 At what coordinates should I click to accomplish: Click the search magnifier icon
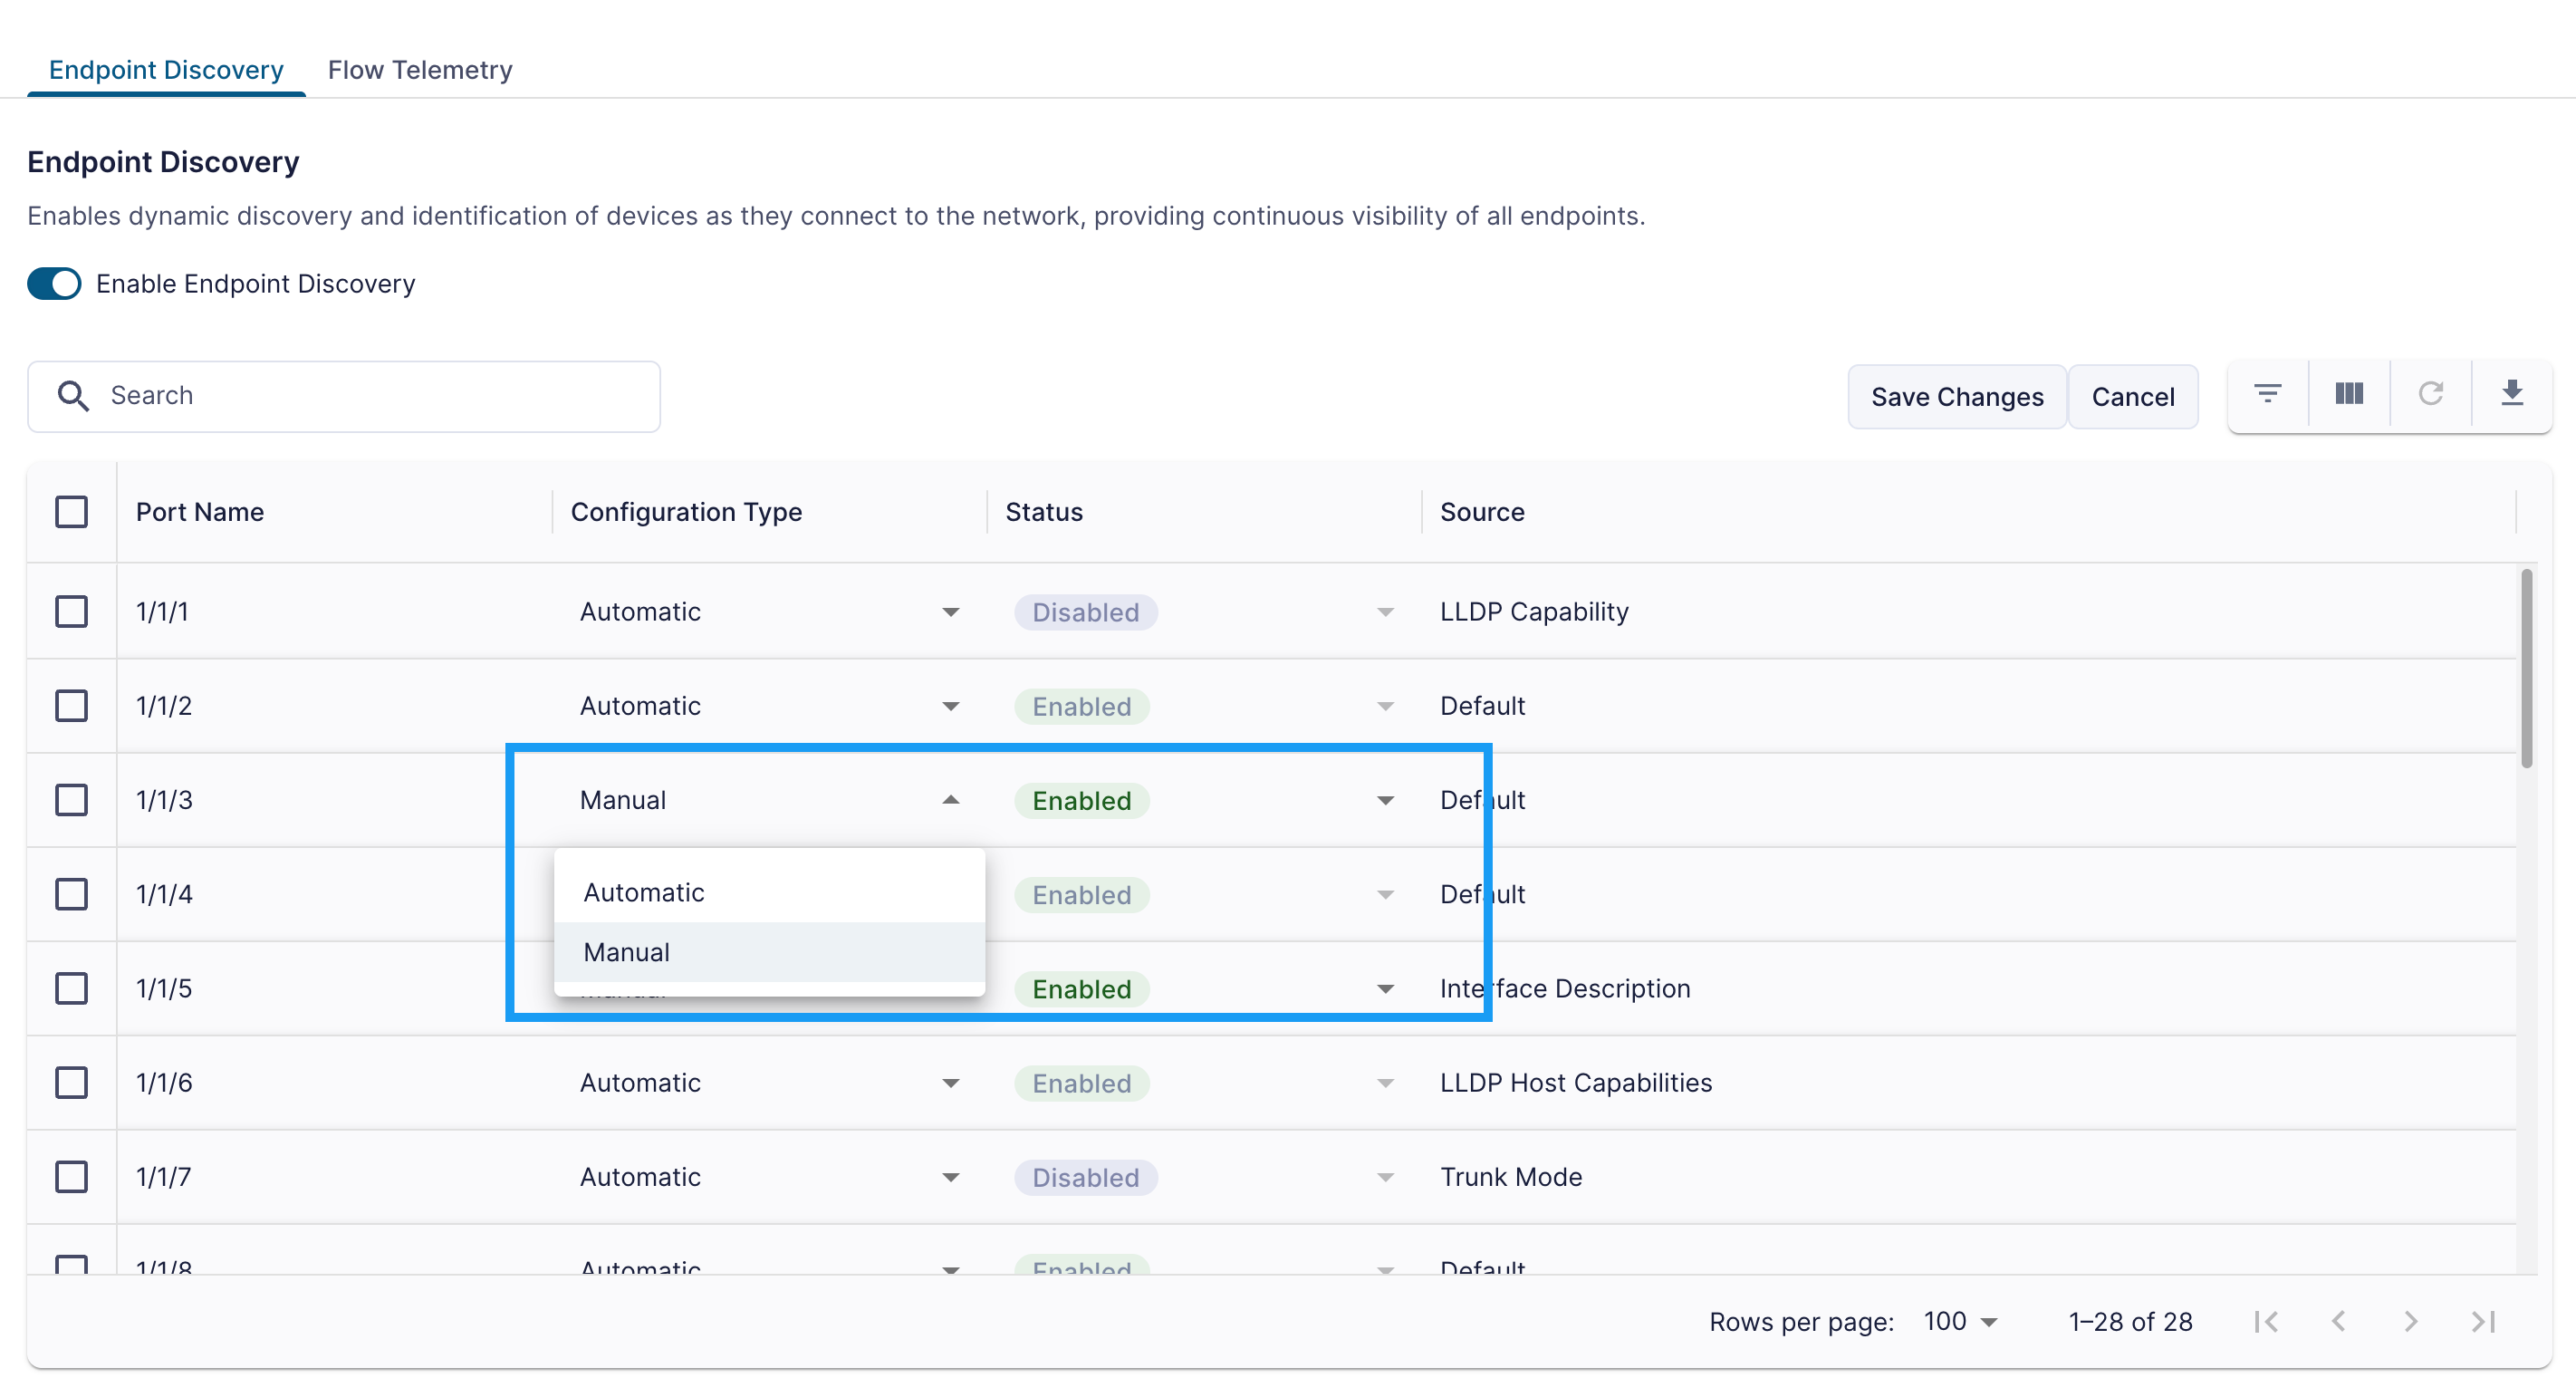pyautogui.click(x=73, y=396)
